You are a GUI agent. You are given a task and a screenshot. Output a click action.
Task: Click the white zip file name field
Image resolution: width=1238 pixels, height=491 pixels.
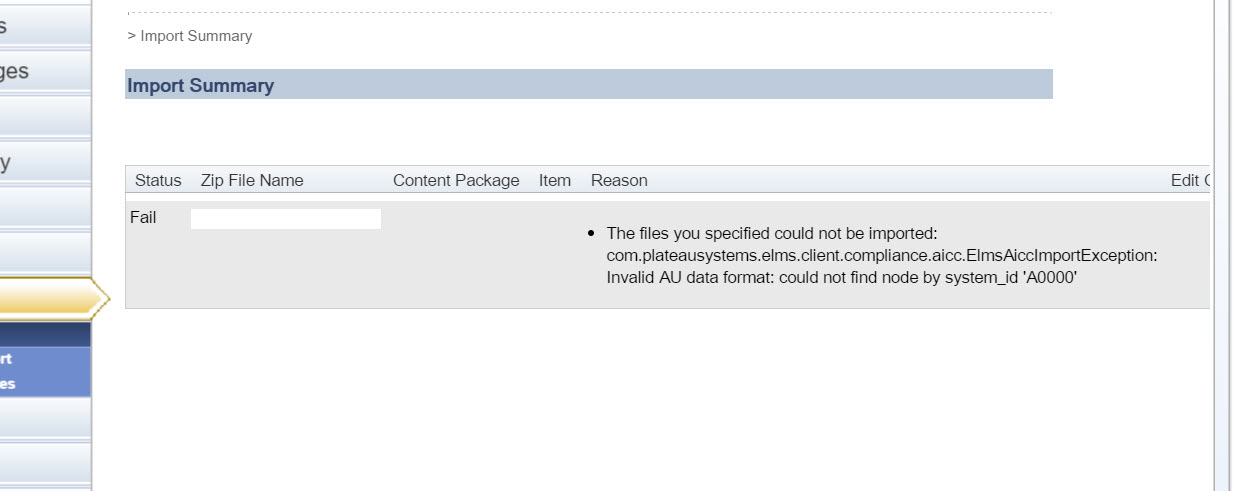pos(286,219)
